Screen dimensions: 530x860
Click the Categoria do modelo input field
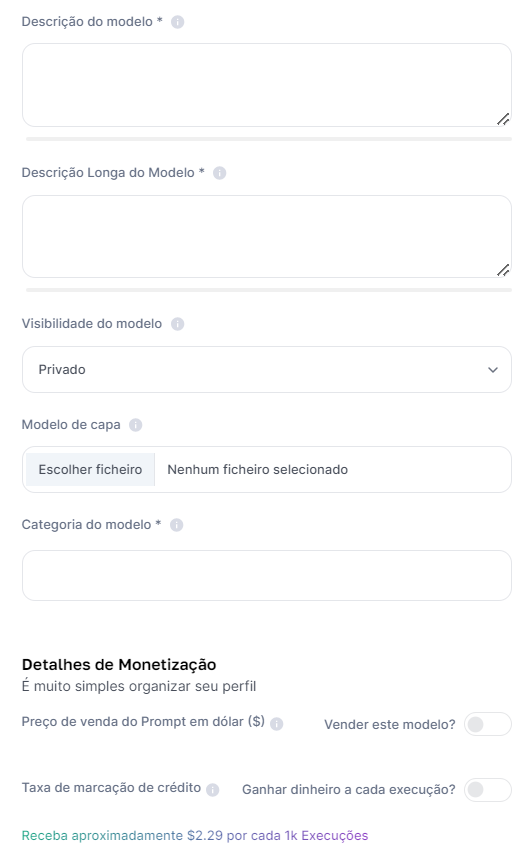[x=267, y=575]
